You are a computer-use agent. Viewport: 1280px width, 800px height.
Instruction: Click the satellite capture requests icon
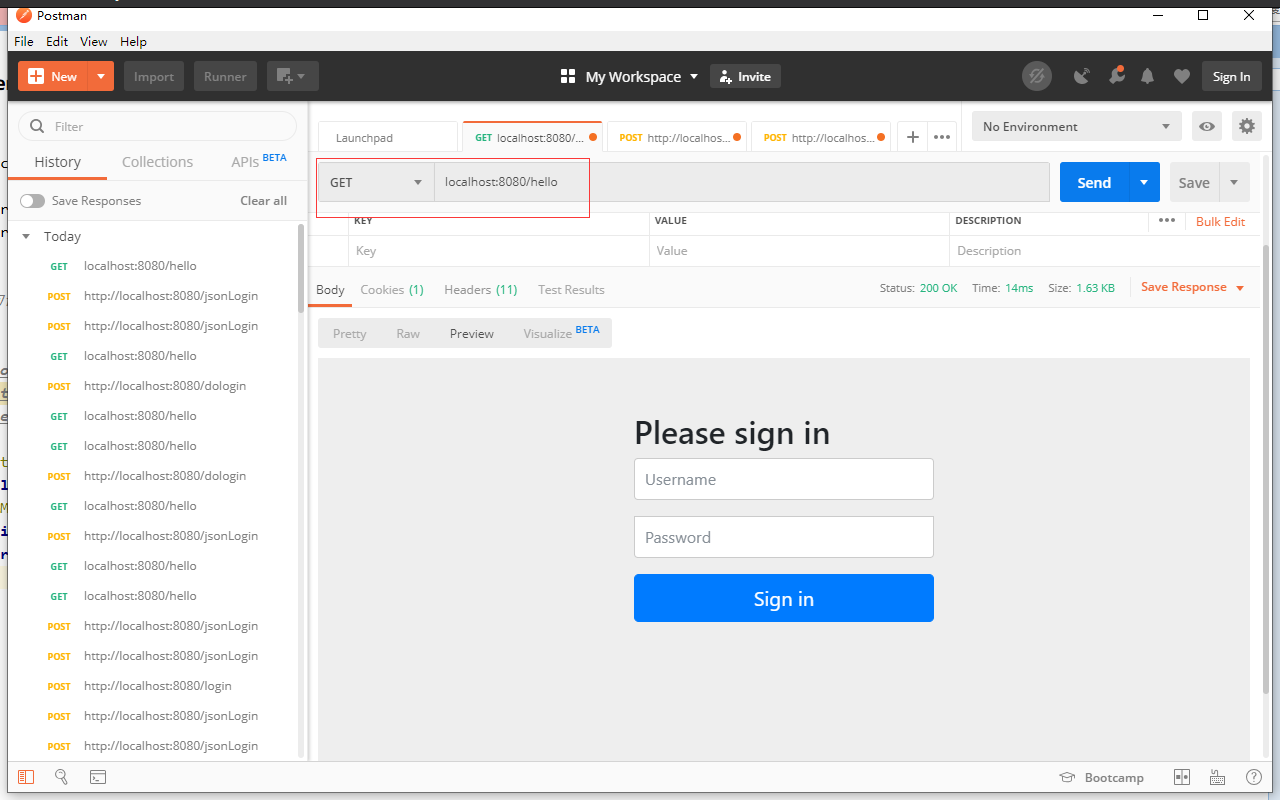pos(1081,76)
